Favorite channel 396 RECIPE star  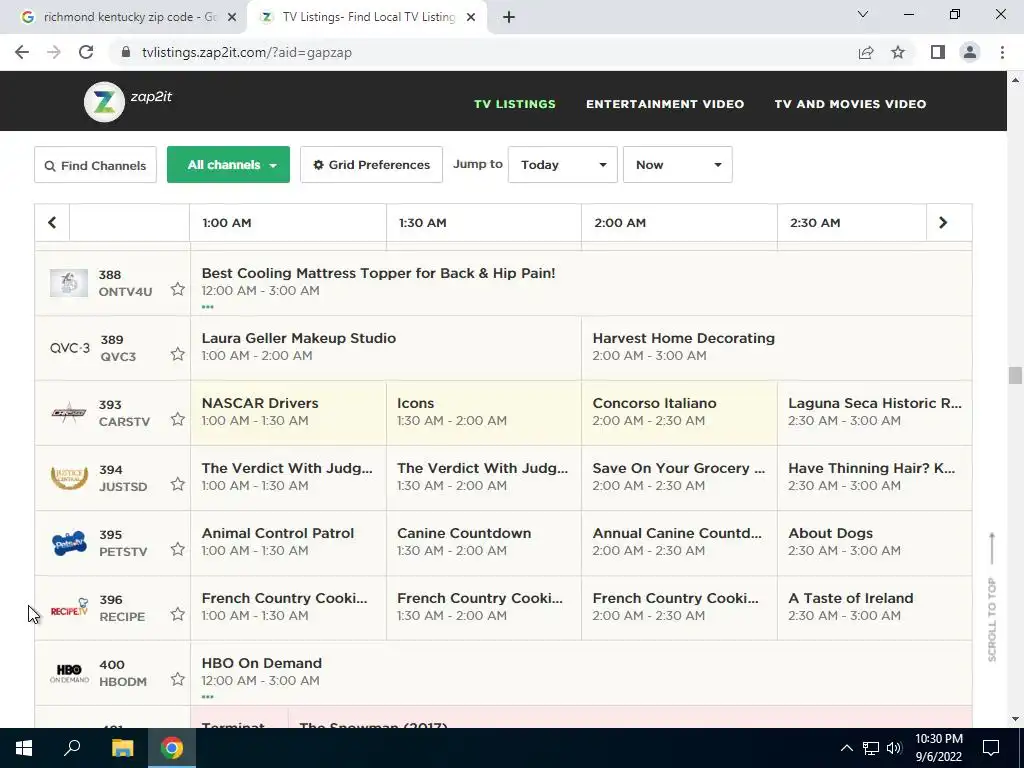coord(178,614)
